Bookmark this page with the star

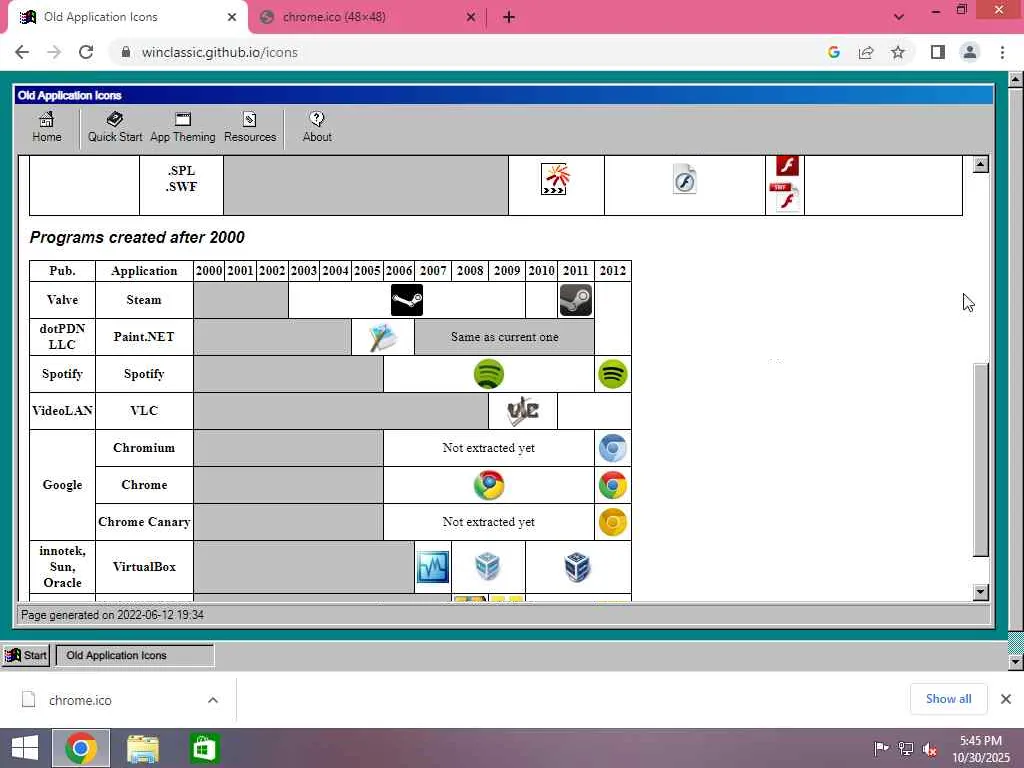click(898, 52)
